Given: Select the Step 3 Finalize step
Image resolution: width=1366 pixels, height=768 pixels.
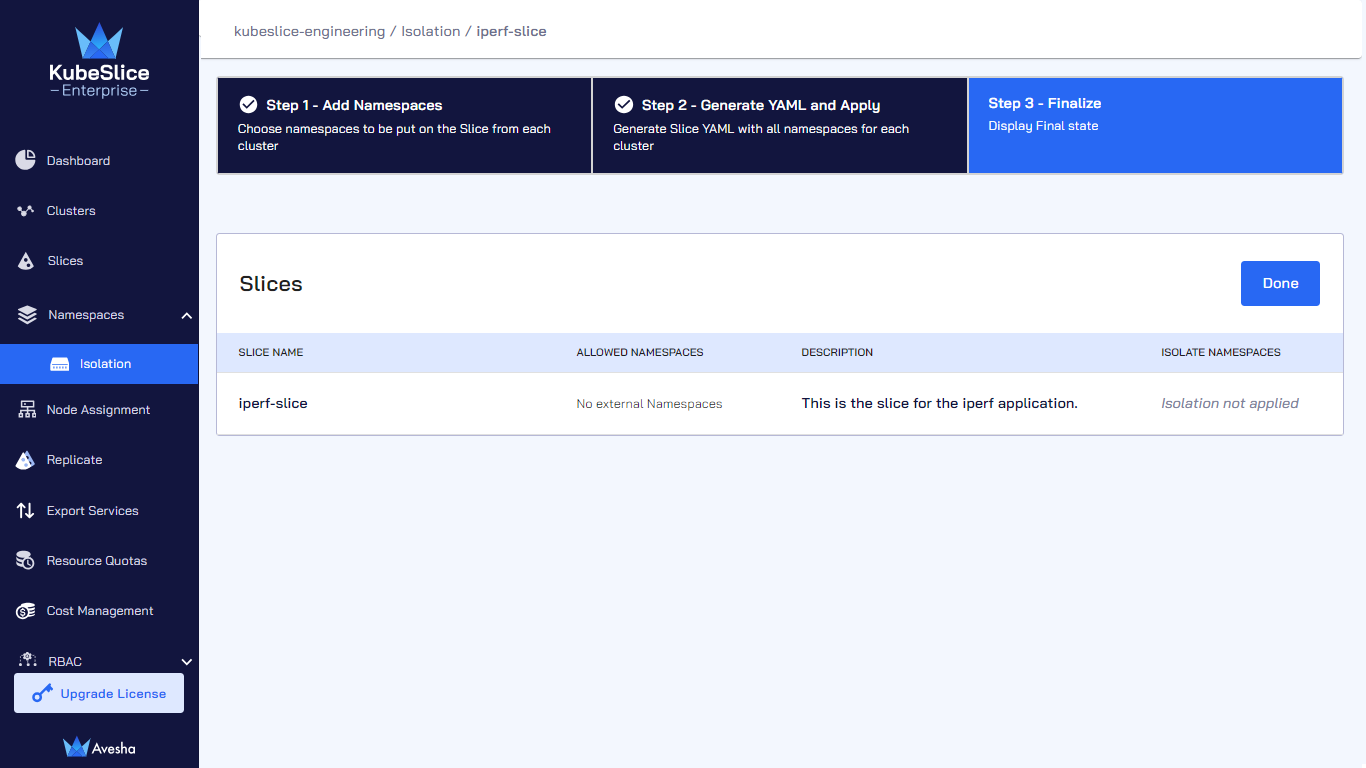Looking at the screenshot, I should pyautogui.click(x=1155, y=126).
